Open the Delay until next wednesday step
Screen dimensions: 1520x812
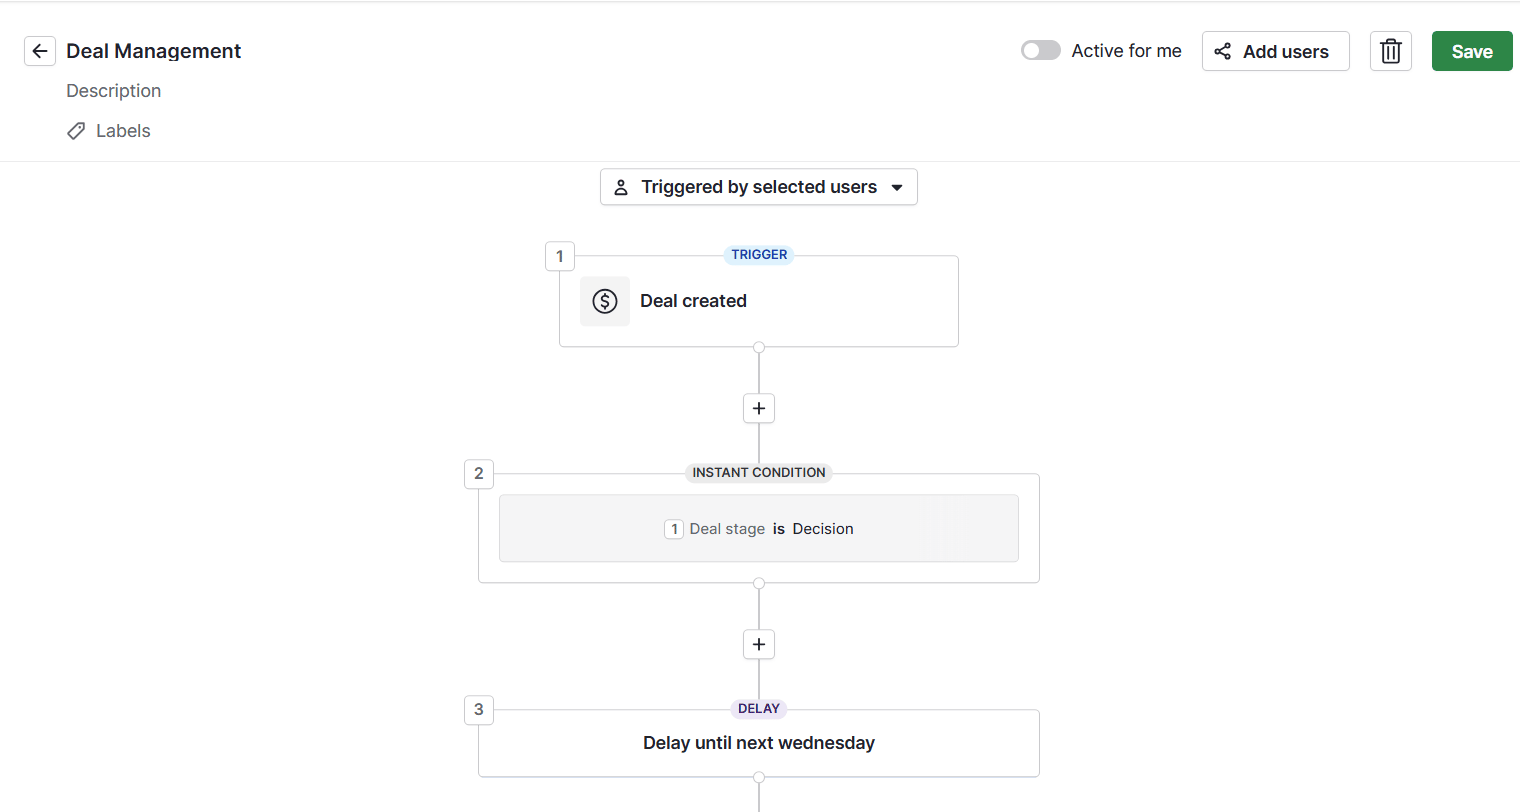point(758,742)
